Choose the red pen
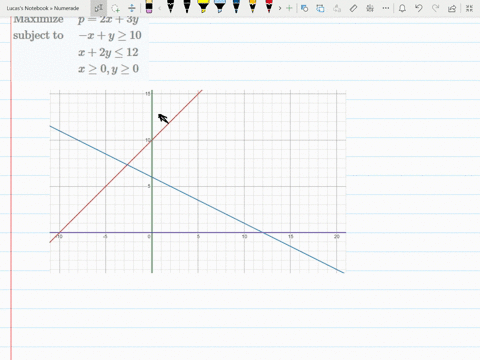The image size is (480, 360). [x=269, y=7]
